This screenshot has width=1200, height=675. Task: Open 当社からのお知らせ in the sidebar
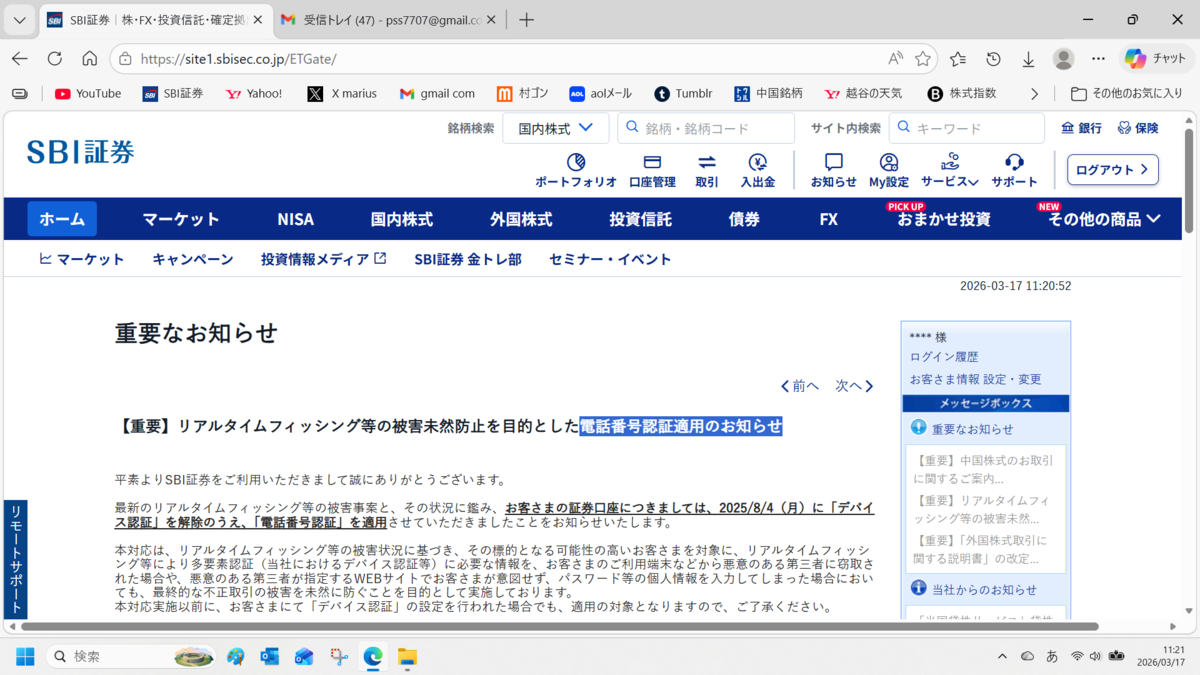click(984, 589)
